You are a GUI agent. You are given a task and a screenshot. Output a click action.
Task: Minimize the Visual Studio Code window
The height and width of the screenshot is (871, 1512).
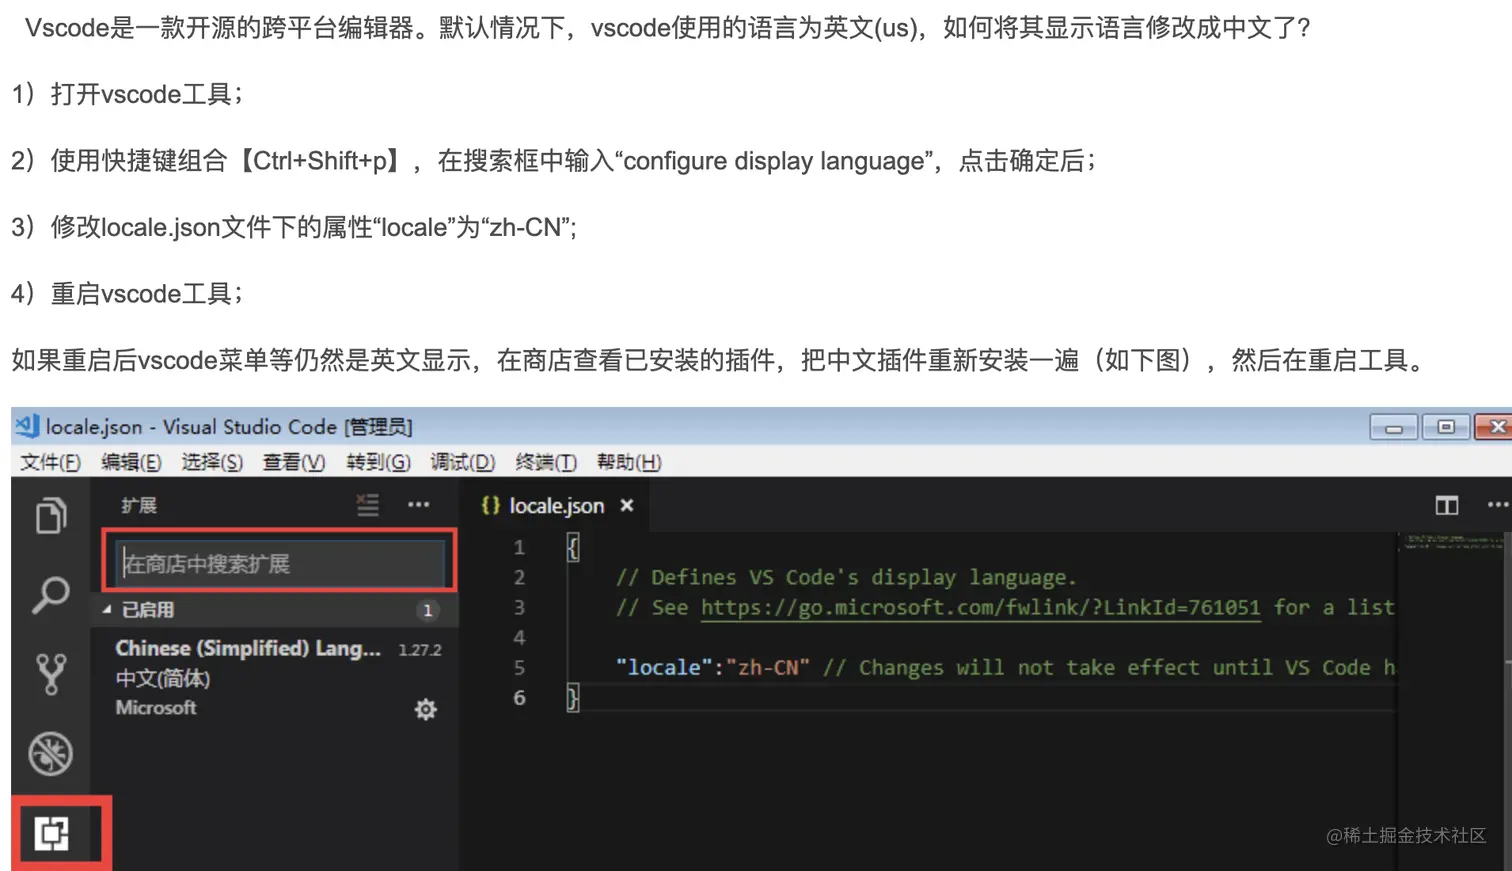(x=1393, y=427)
